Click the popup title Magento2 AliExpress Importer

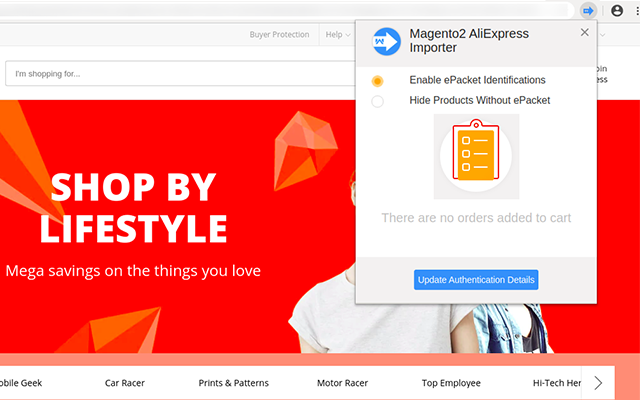click(x=469, y=40)
